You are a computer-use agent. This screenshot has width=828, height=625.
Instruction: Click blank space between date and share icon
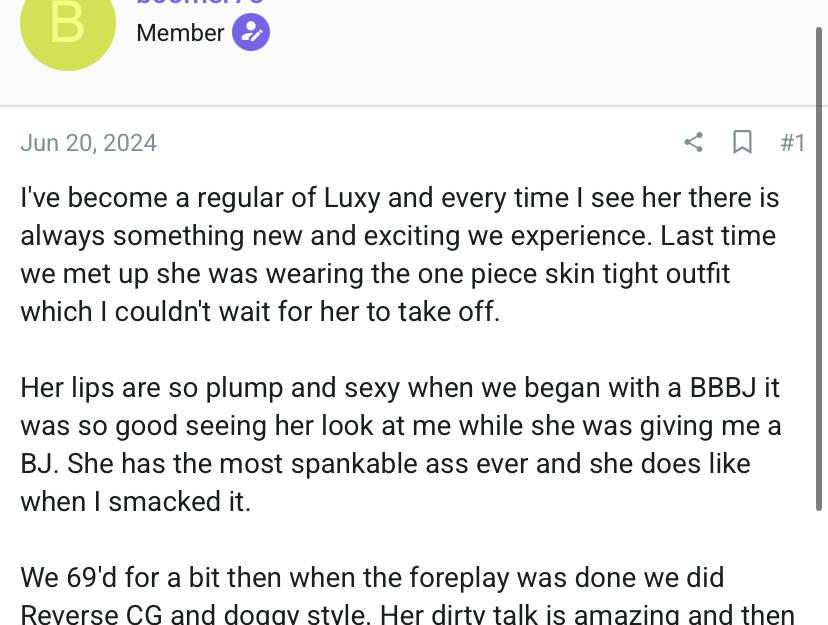point(420,143)
